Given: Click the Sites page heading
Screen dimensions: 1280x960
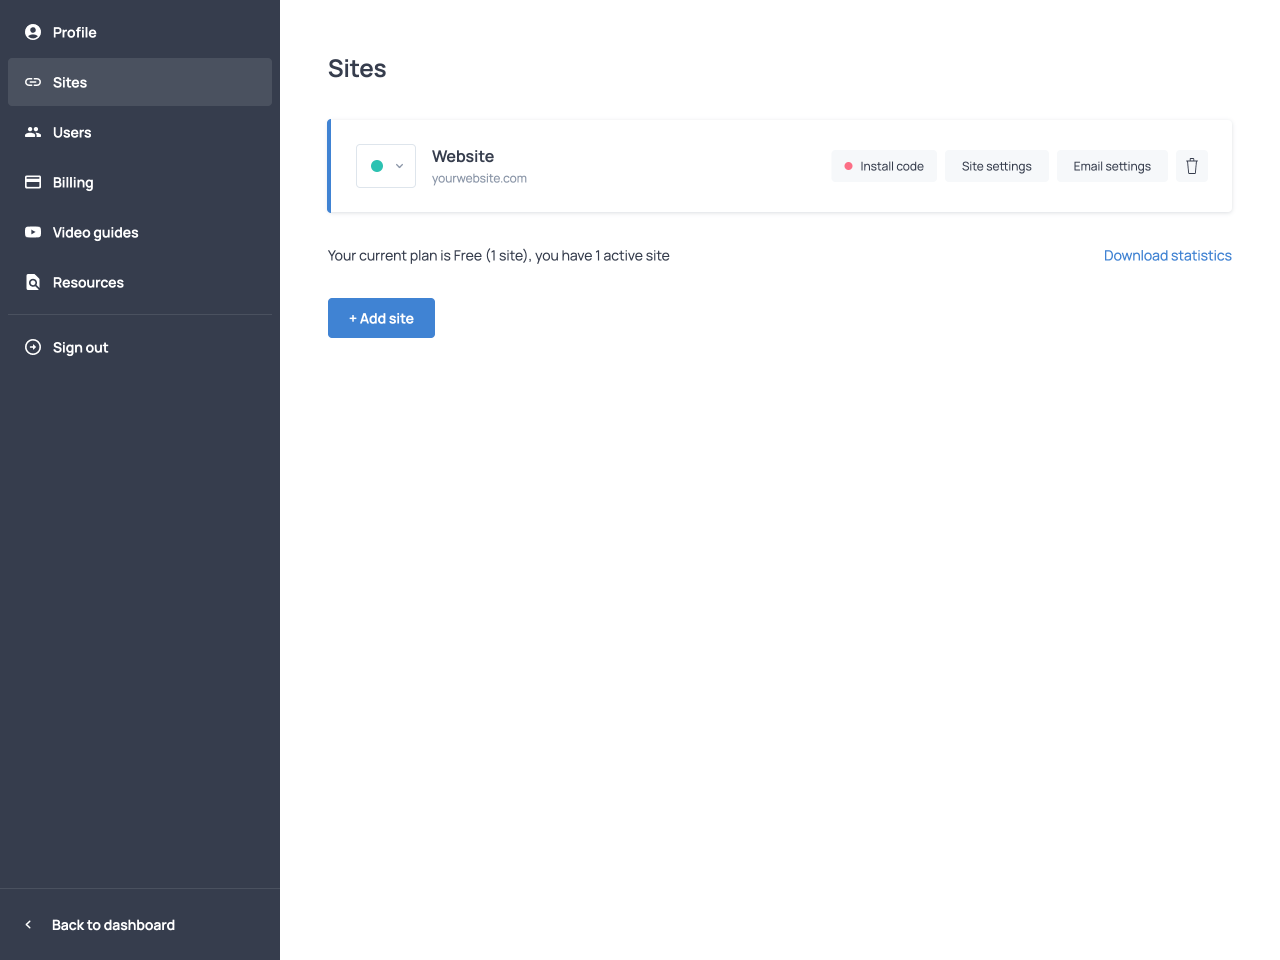Looking at the screenshot, I should [357, 68].
